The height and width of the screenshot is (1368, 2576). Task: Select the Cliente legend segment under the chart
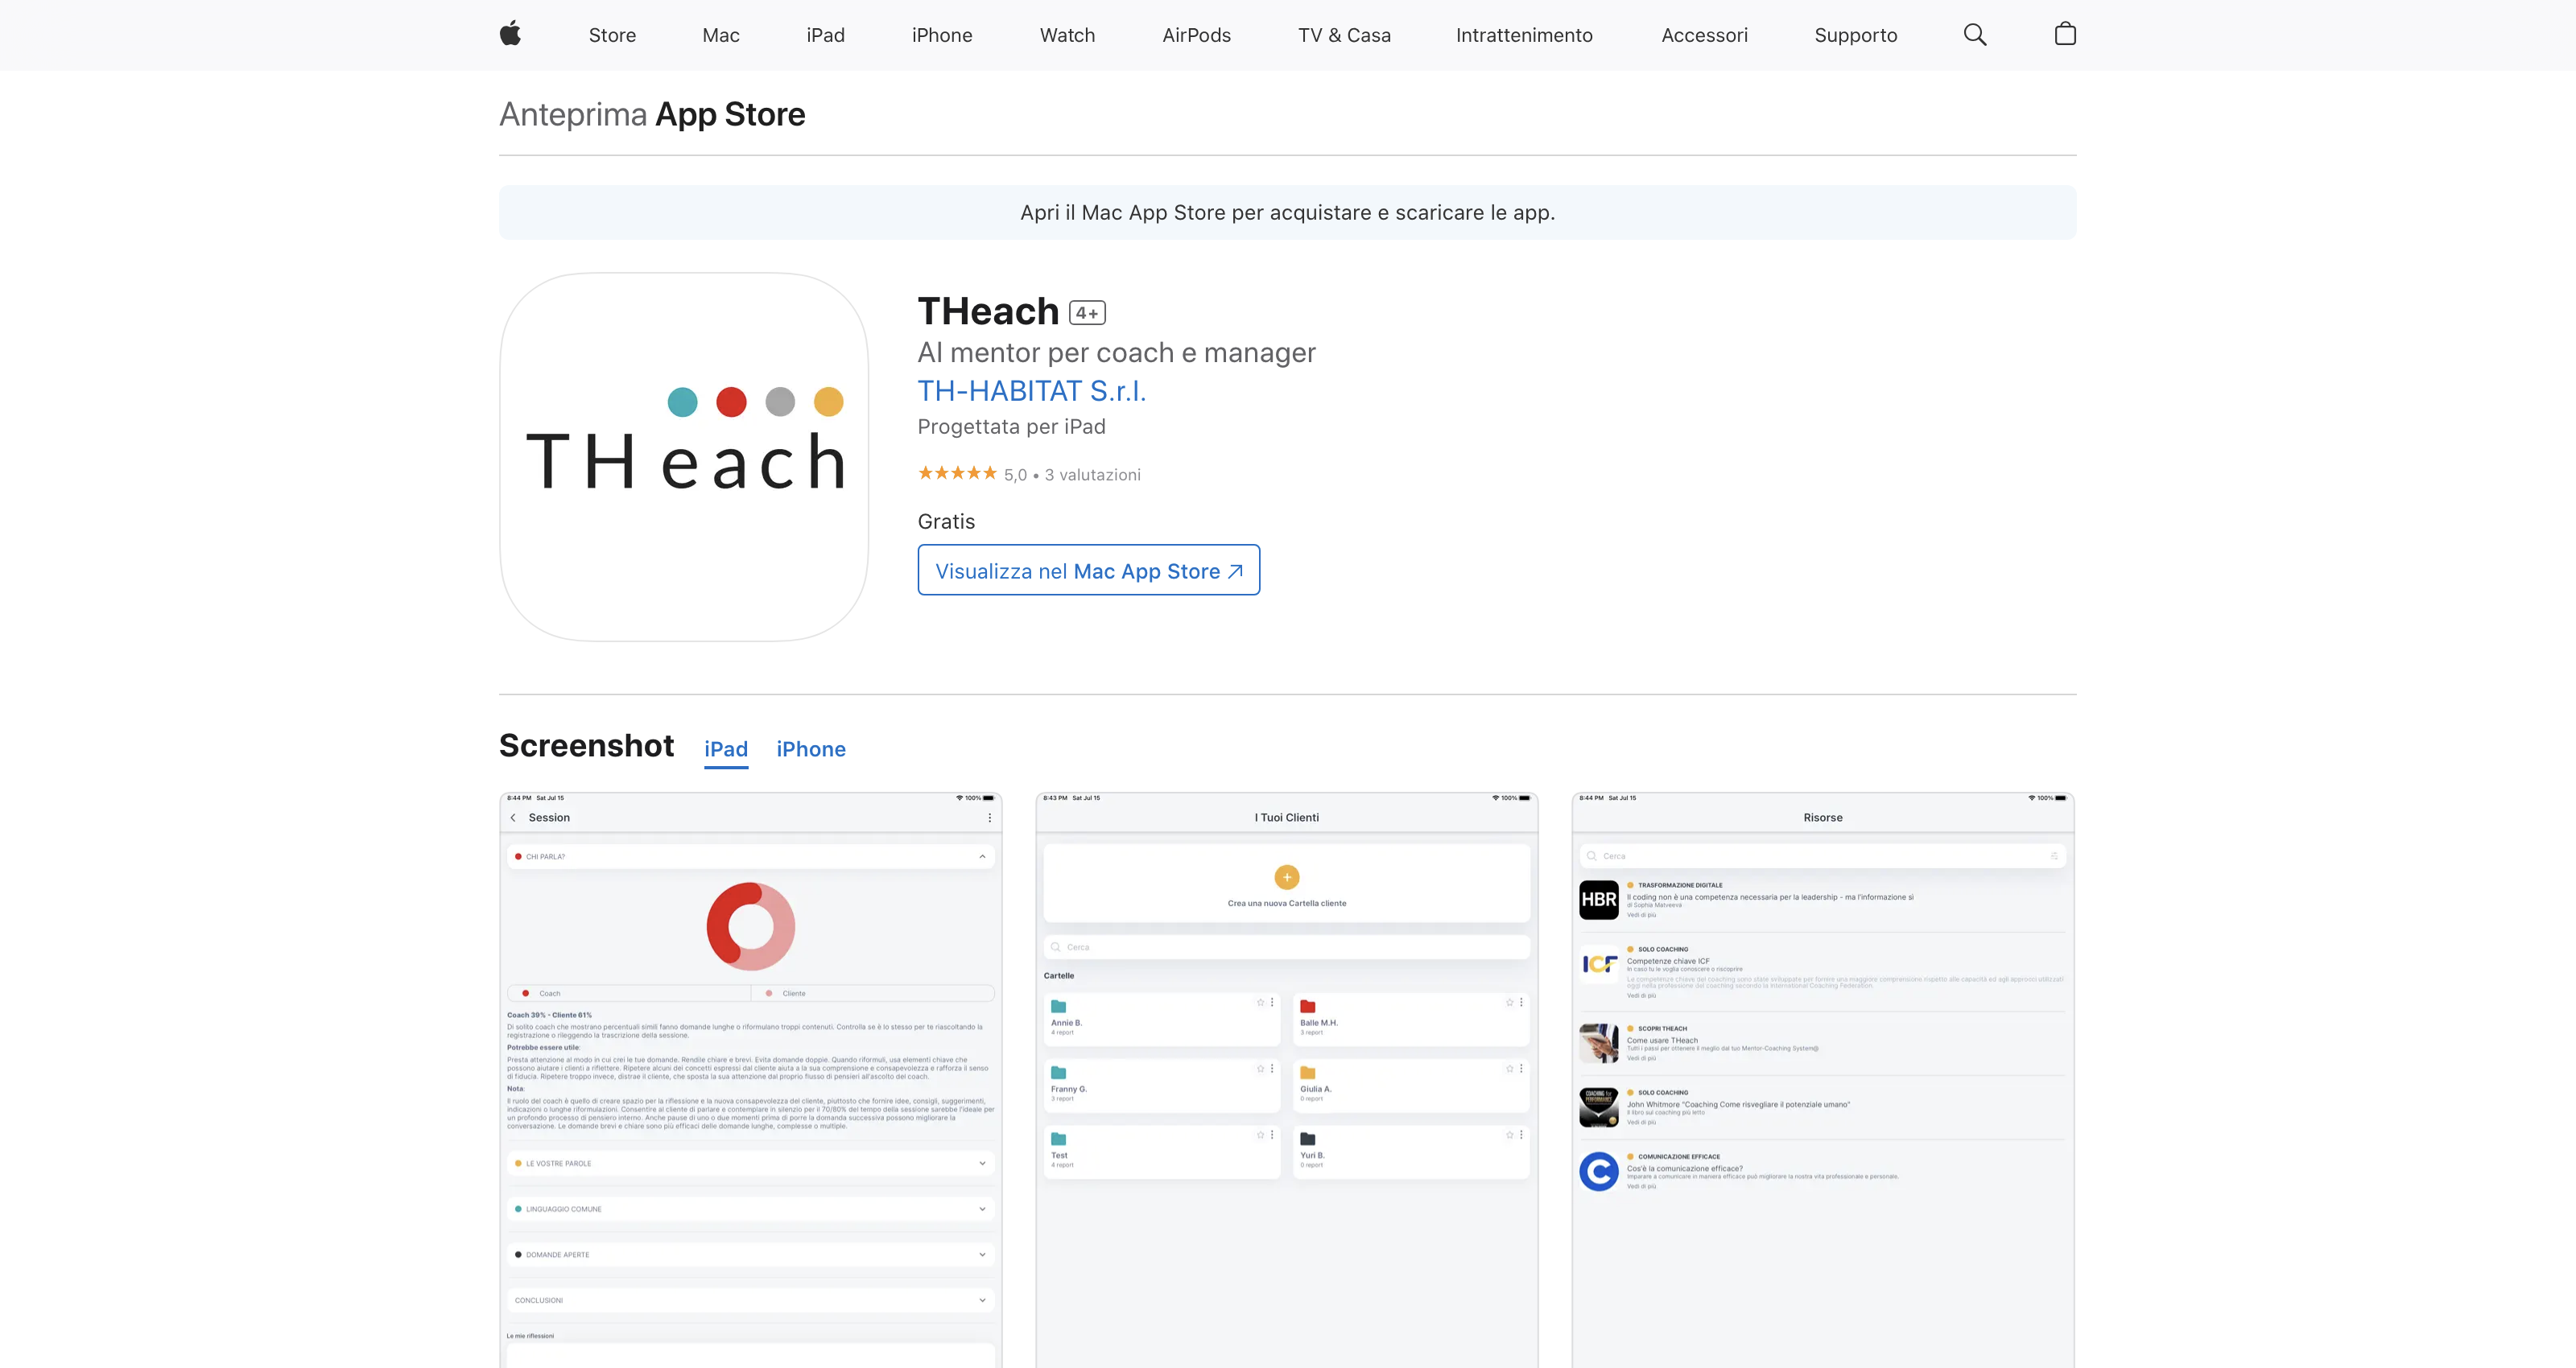point(873,993)
